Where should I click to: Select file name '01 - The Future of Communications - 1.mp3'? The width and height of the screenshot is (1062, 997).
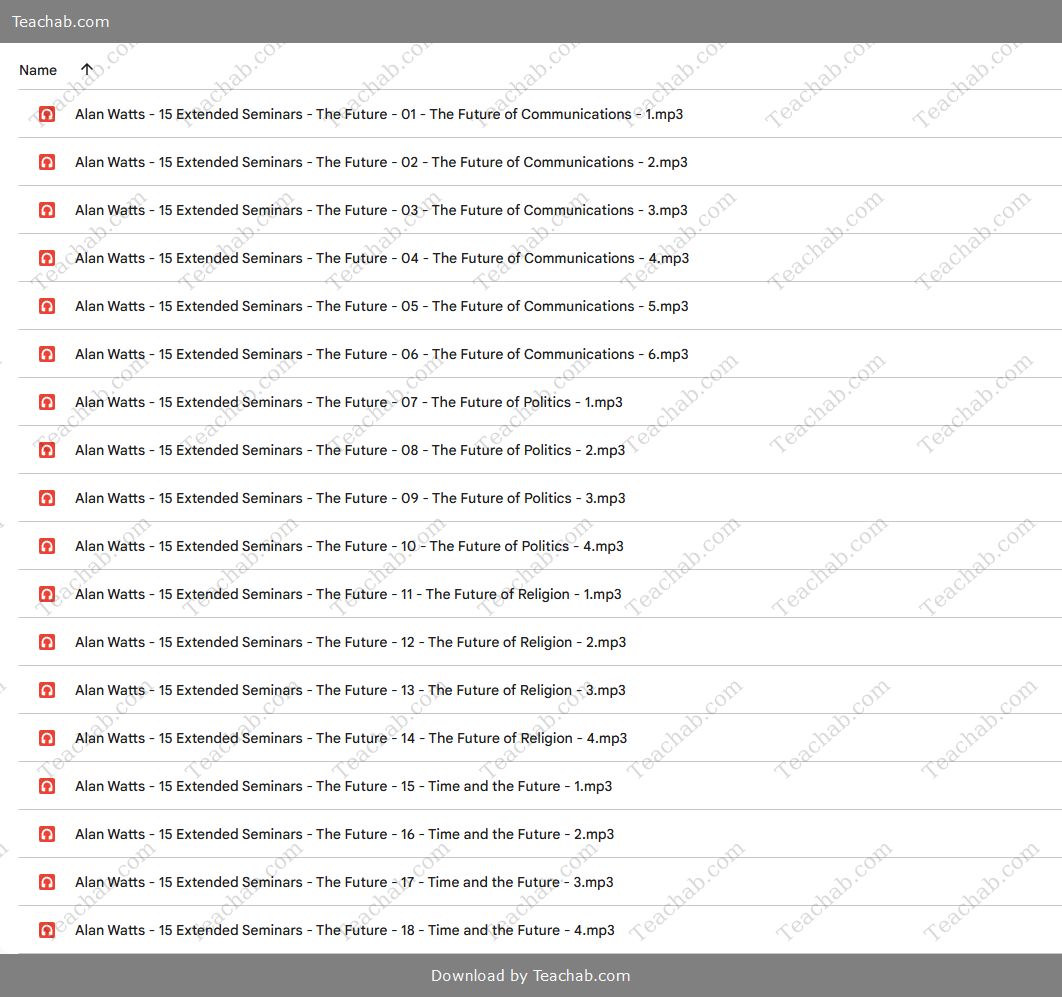pos(379,114)
